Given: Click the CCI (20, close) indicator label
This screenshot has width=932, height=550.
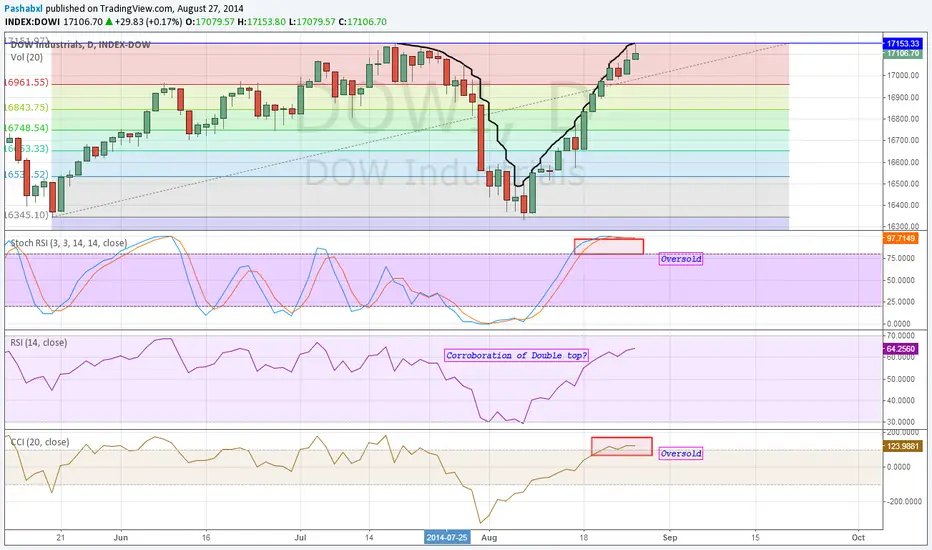Looking at the screenshot, I should click(40, 442).
